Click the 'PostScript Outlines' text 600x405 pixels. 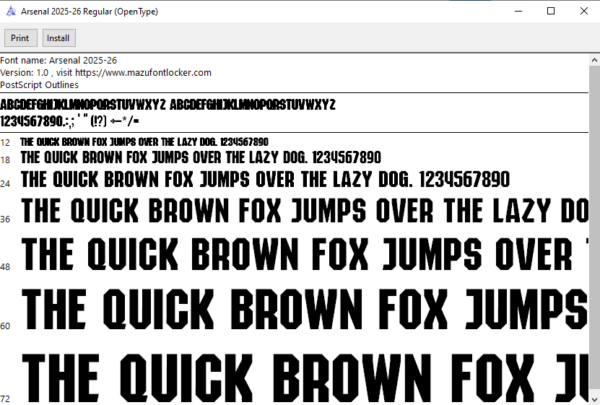coord(39,85)
